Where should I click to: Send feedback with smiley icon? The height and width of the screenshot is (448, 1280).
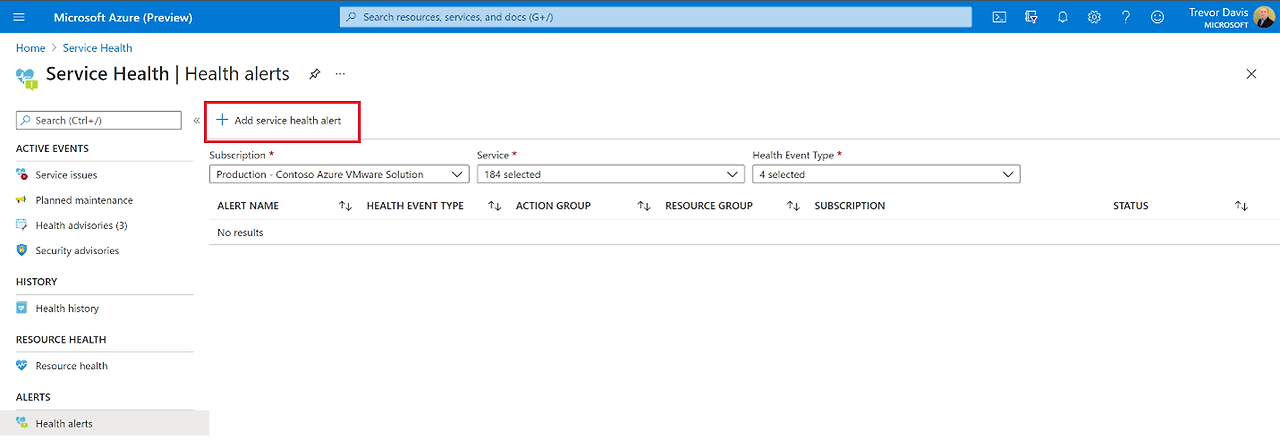(1158, 17)
